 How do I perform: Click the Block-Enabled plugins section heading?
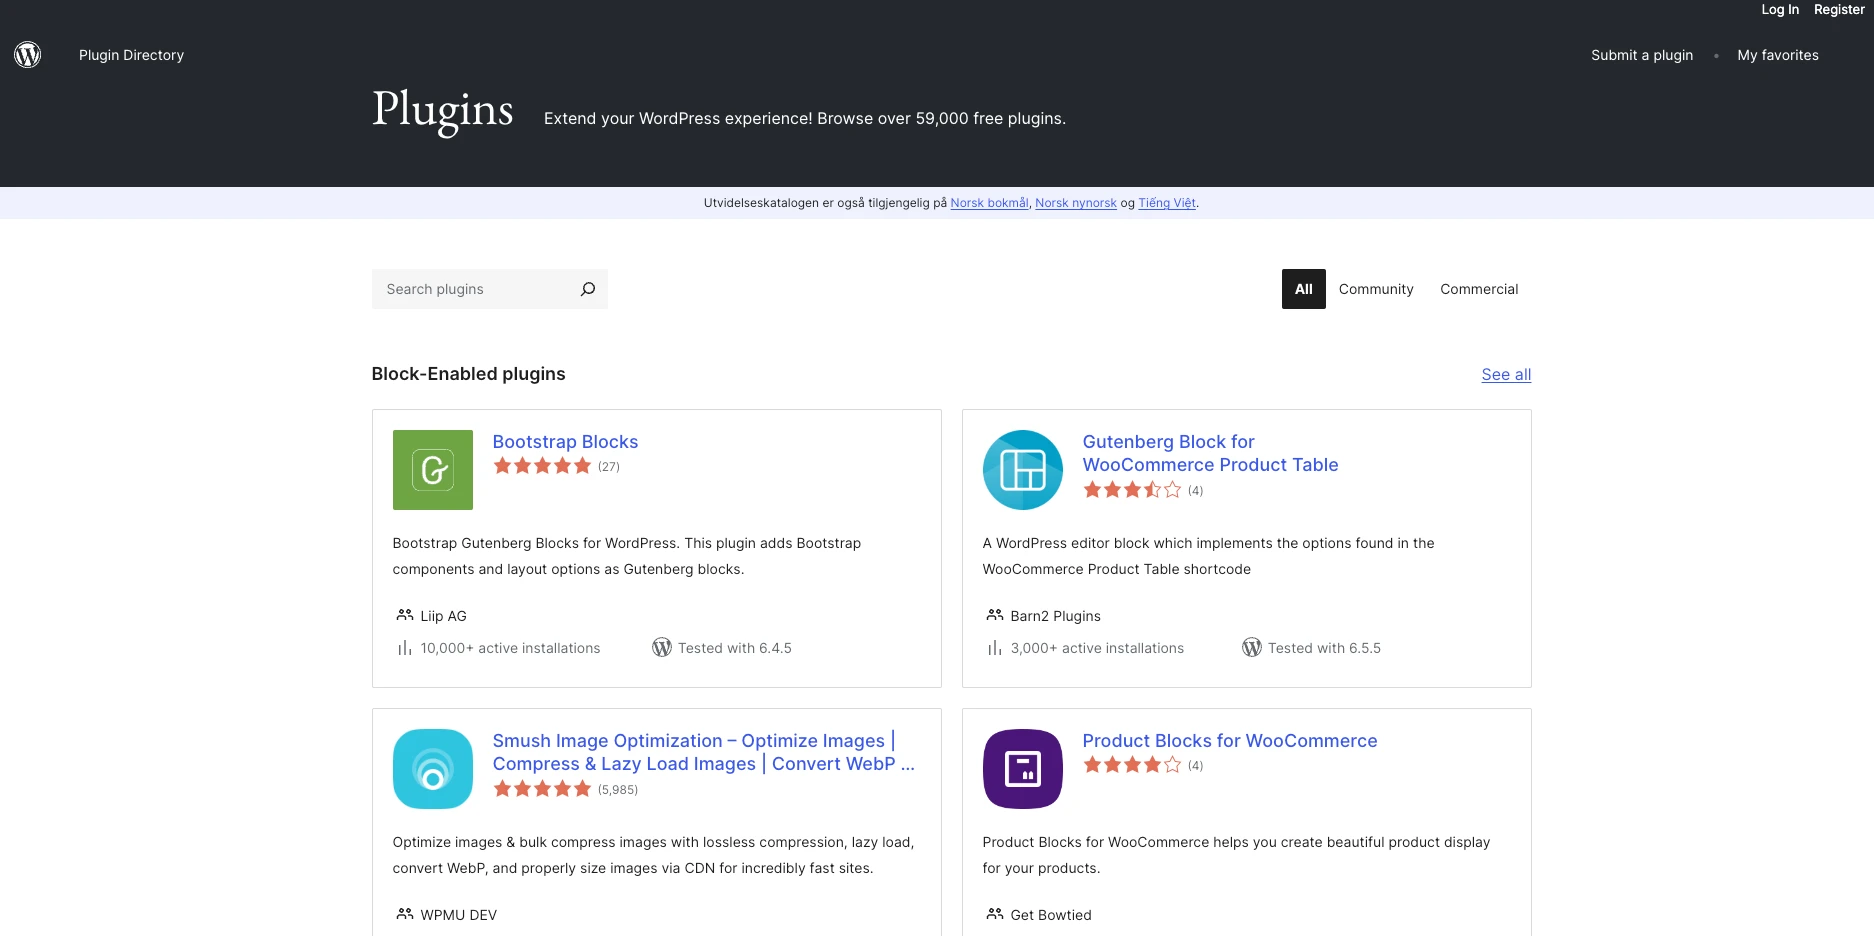pyautogui.click(x=468, y=374)
